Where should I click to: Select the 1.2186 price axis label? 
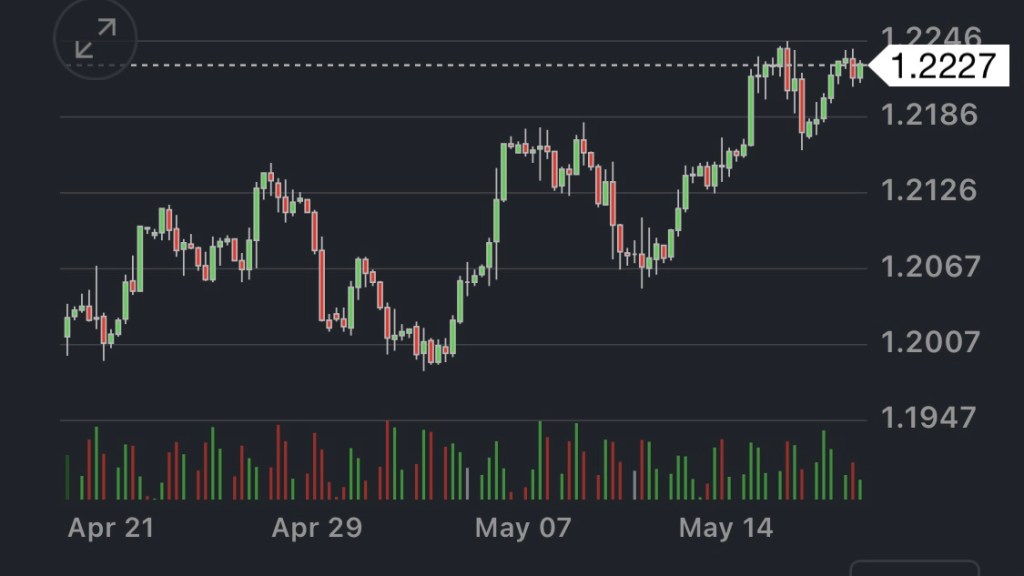coord(928,114)
